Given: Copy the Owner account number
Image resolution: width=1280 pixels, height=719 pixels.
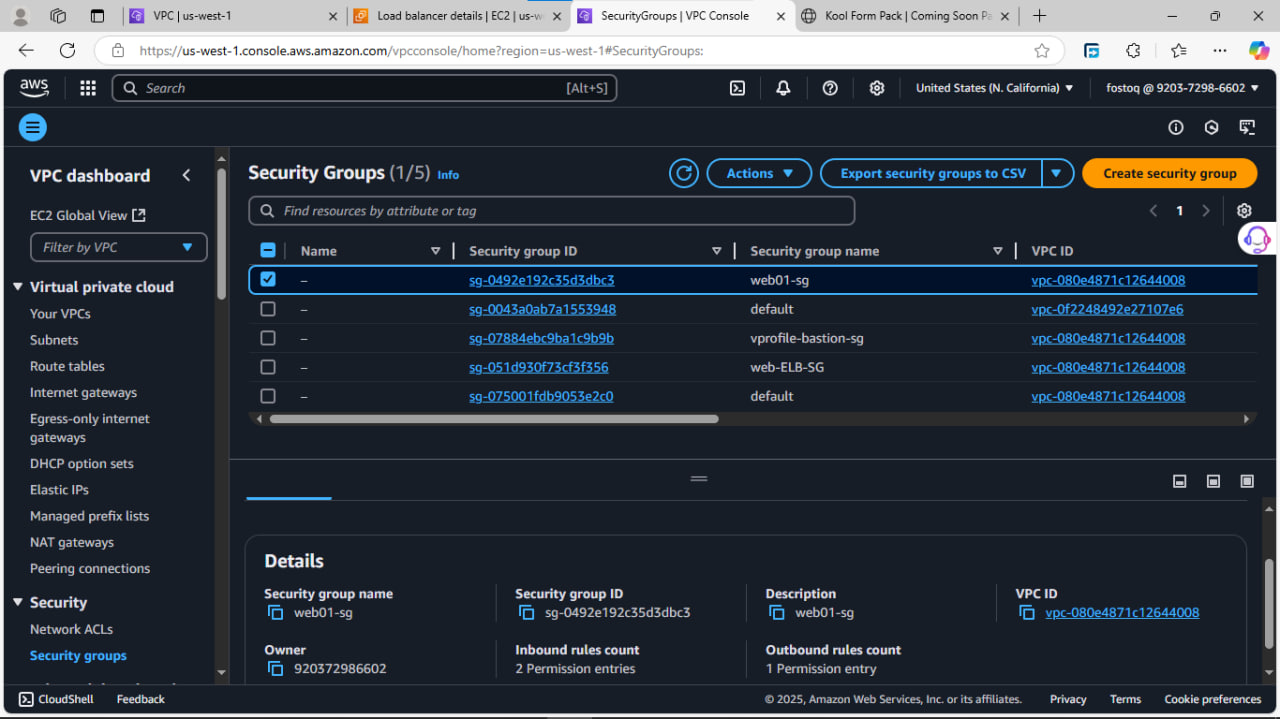Looking at the screenshot, I should pyautogui.click(x=275, y=669).
